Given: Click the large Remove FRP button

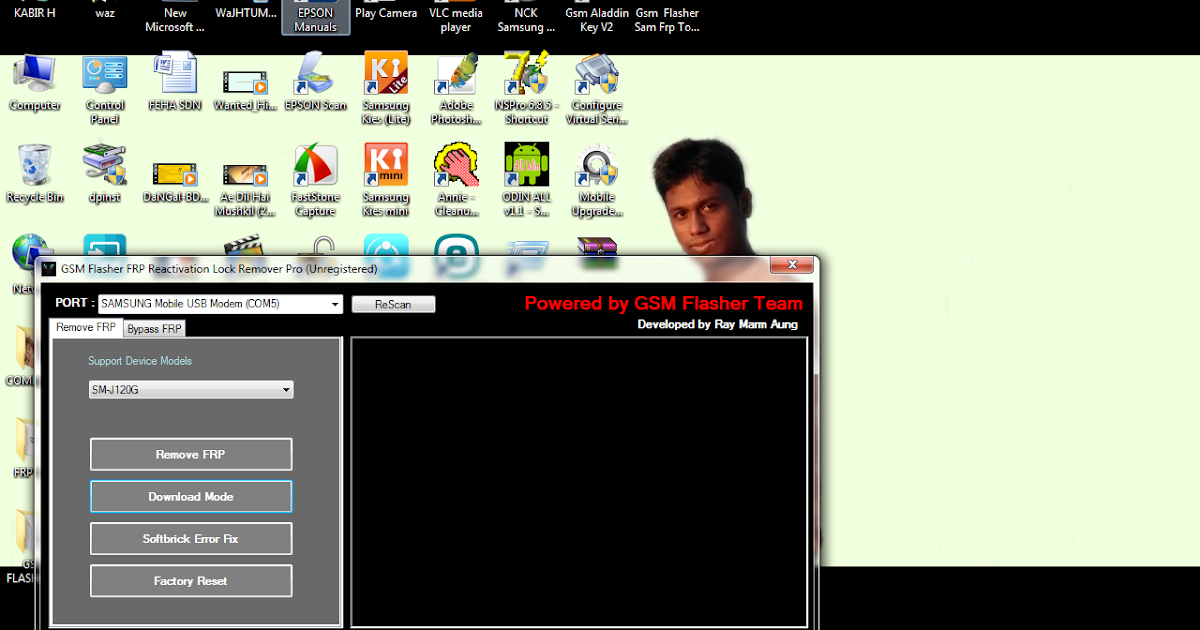Looking at the screenshot, I should [x=191, y=454].
